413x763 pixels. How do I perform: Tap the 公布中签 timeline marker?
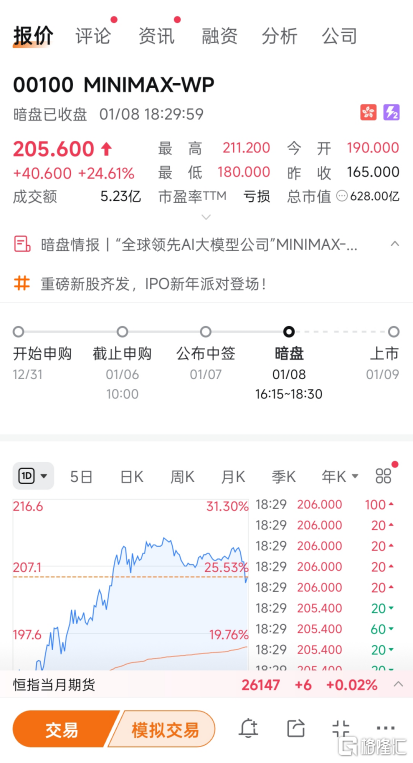(x=206, y=332)
